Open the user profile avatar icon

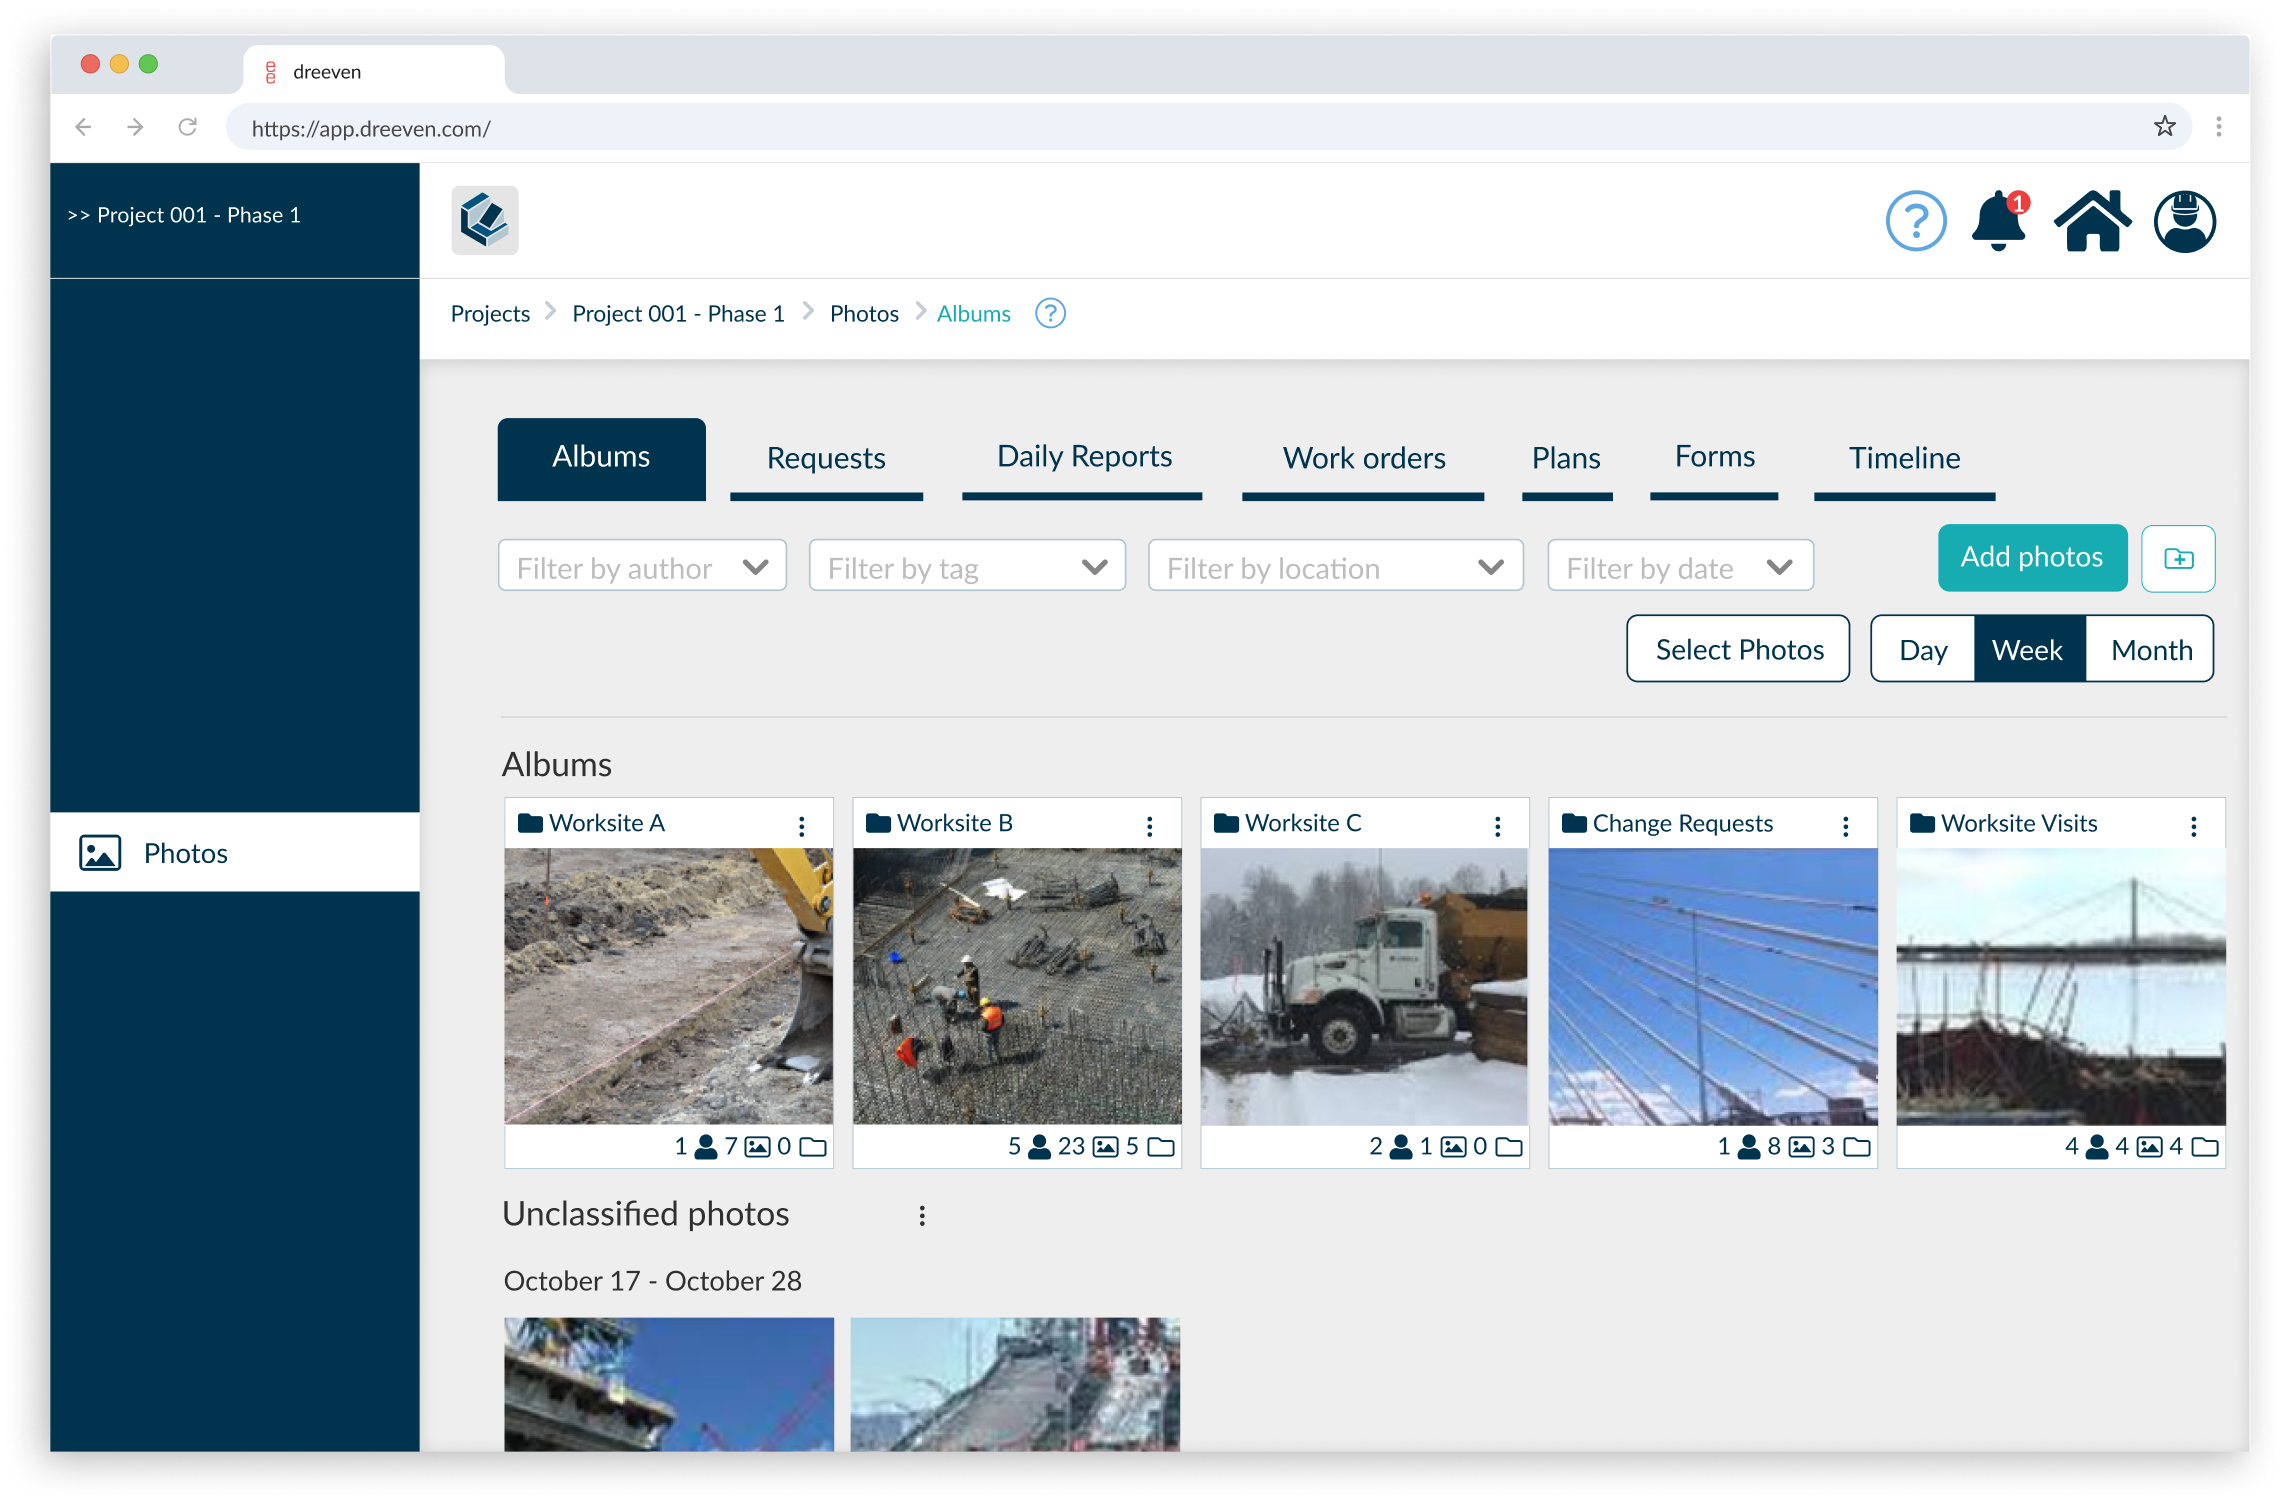tap(2185, 221)
